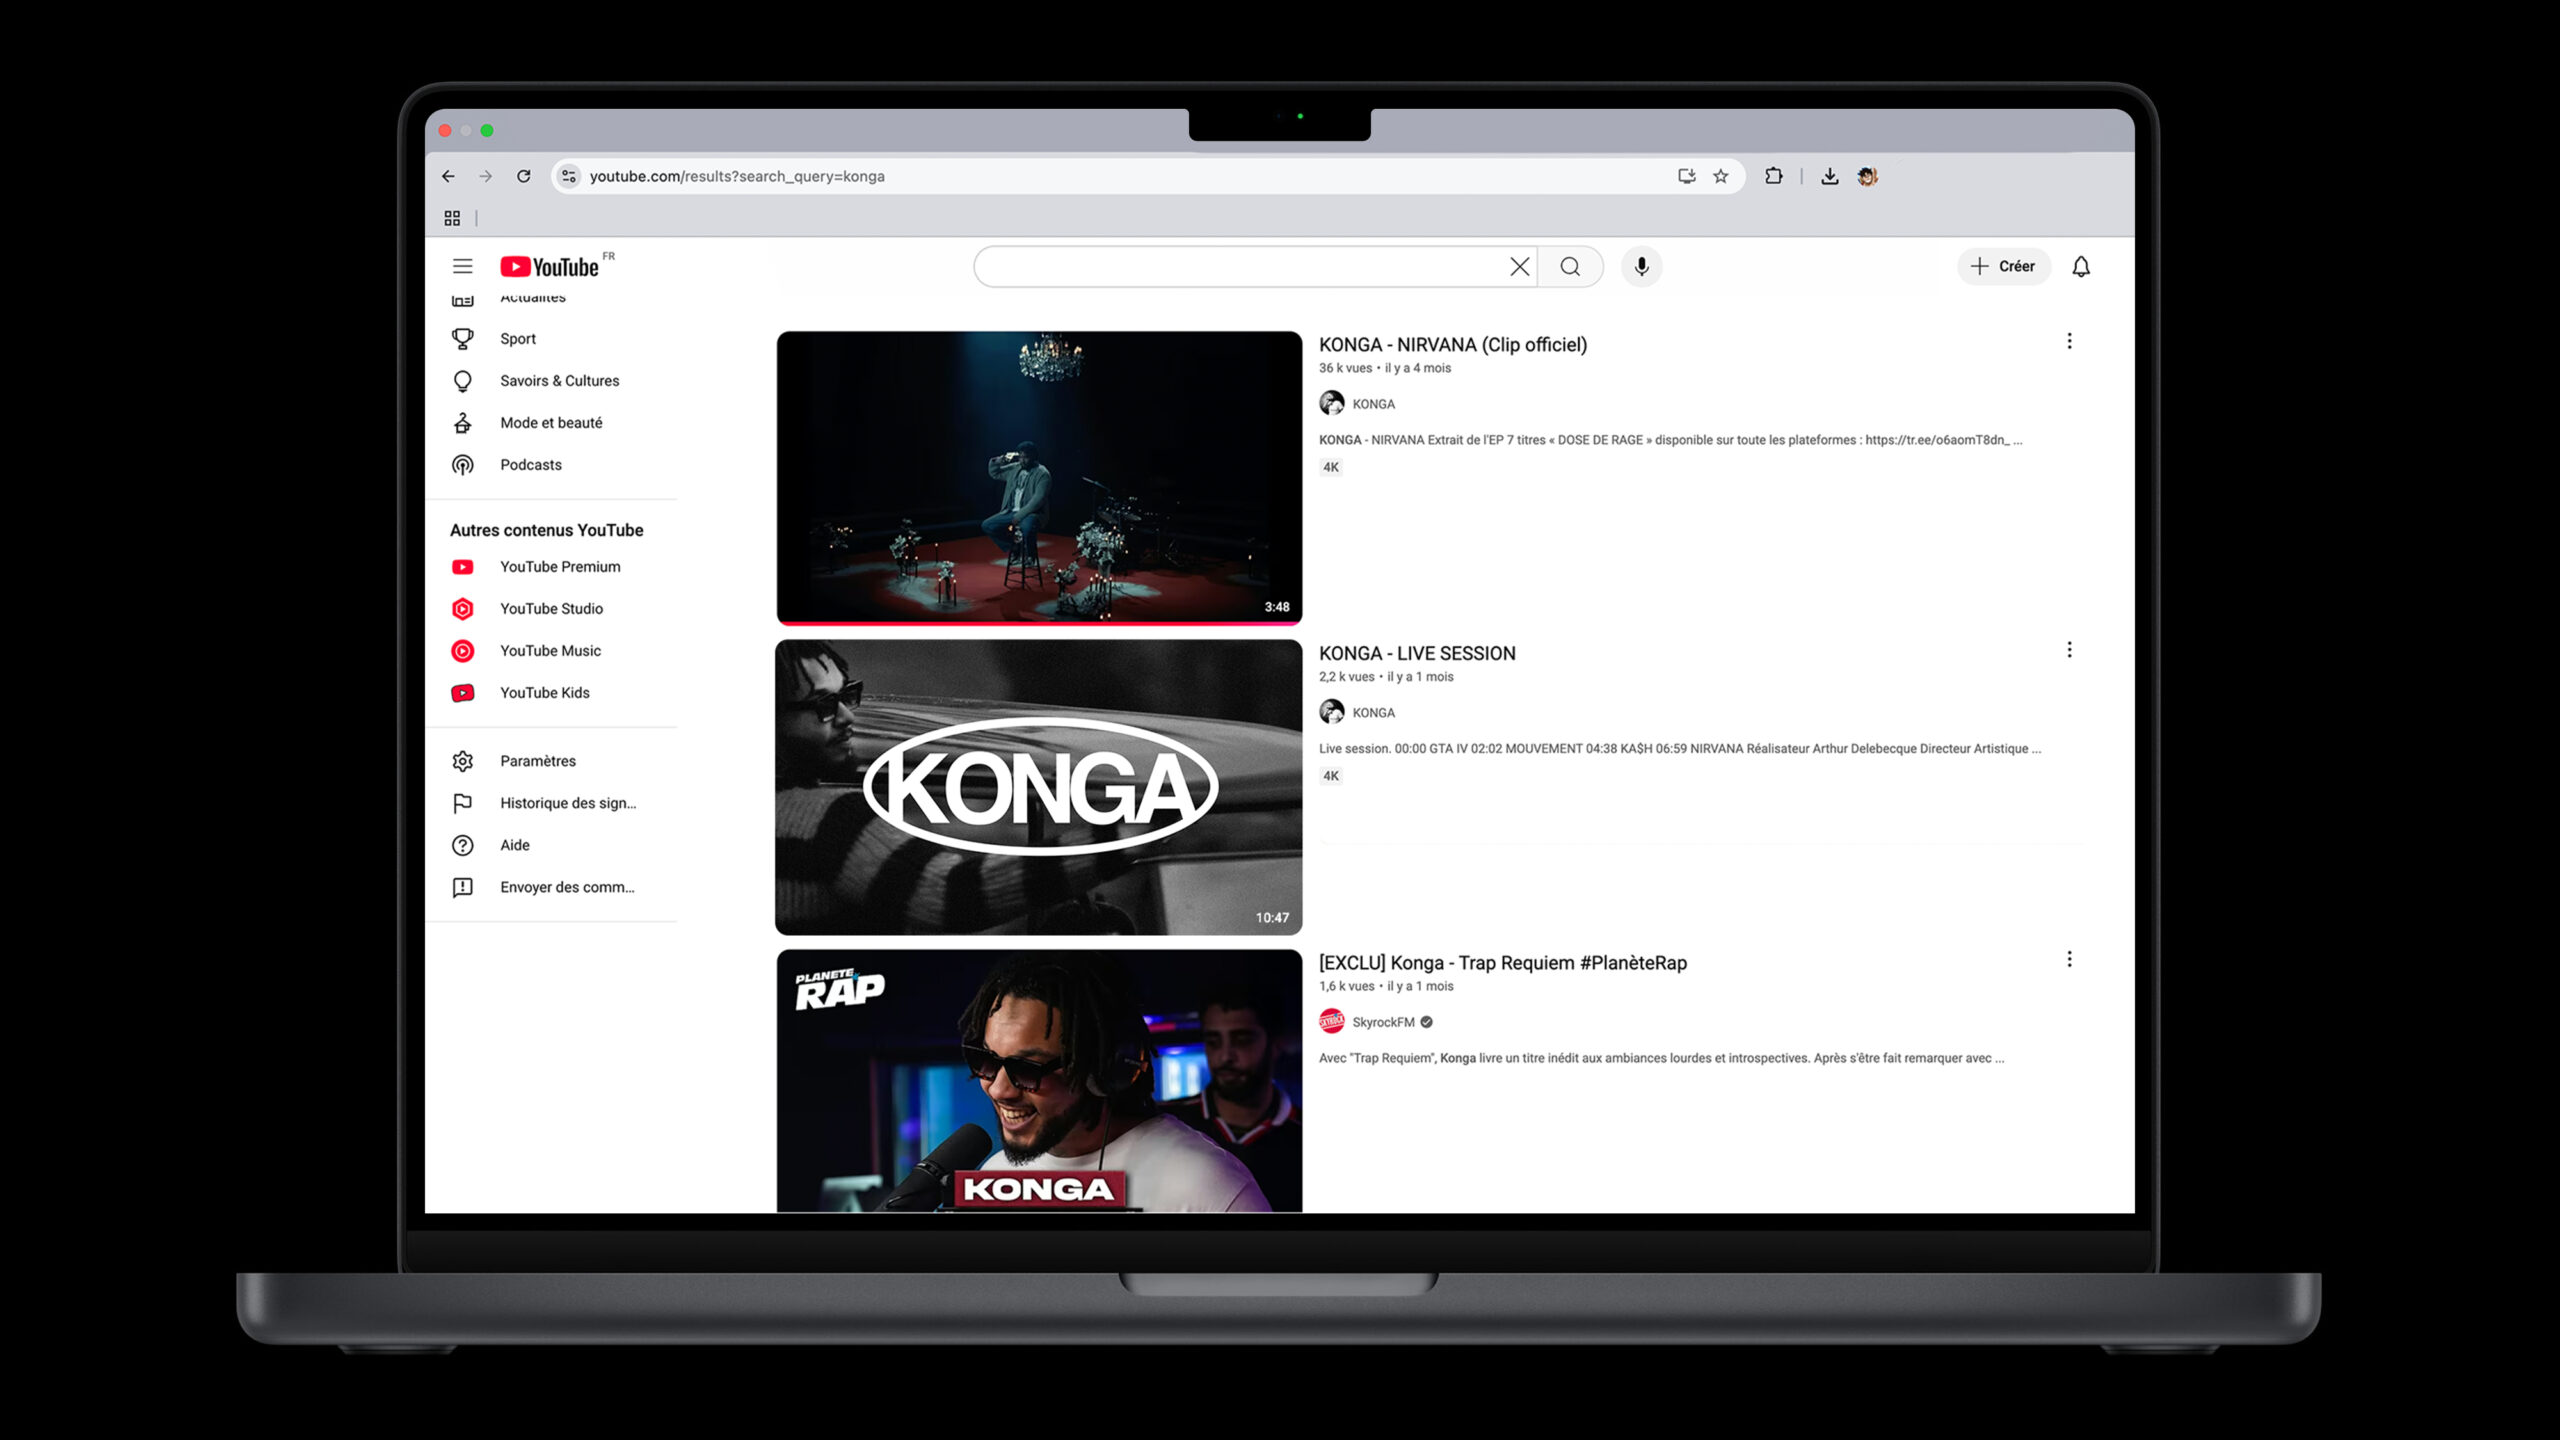The image size is (2560, 1440).
Task: Open KONGA channel under NIRVANA video
Action: [x=1373, y=404]
